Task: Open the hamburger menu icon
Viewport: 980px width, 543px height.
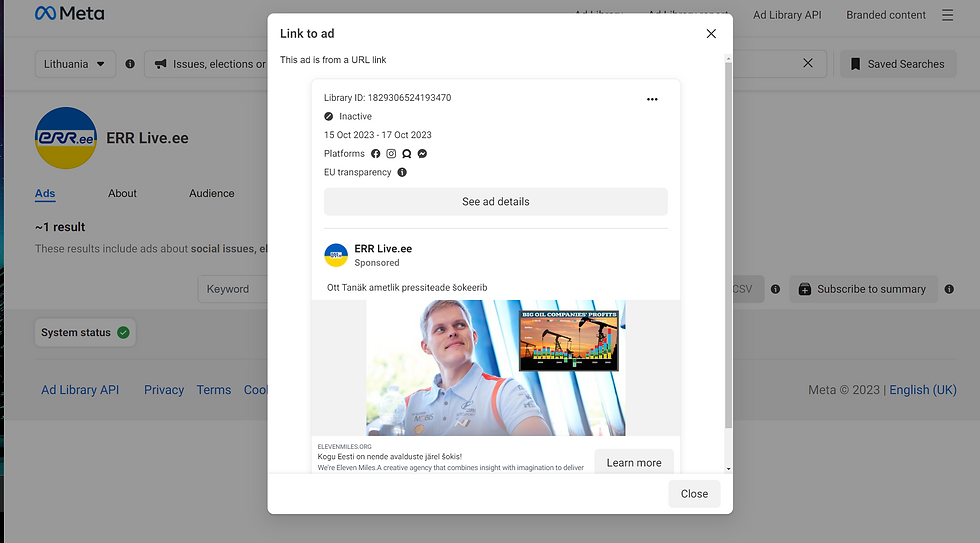Action: point(948,15)
